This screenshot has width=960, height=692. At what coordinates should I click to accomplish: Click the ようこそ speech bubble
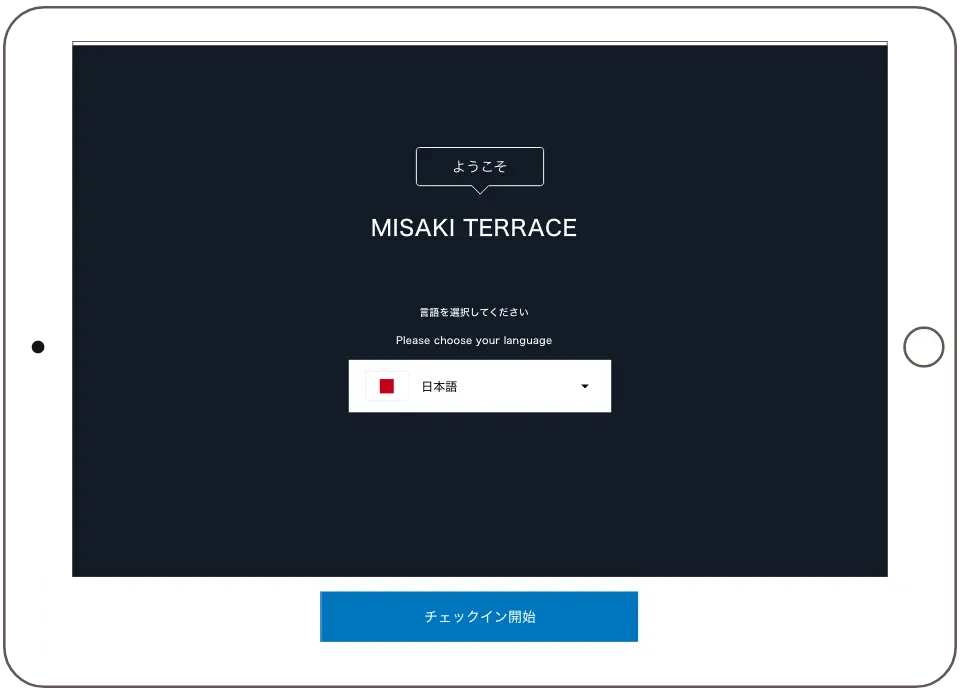tap(480, 166)
